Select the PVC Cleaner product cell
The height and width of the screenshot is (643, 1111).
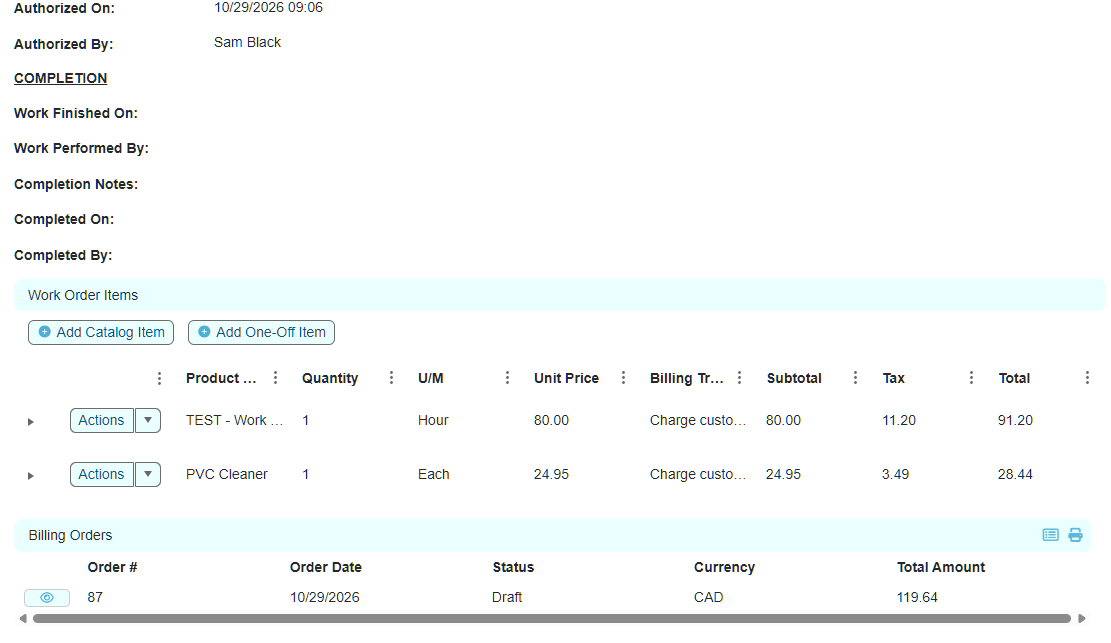tap(227, 474)
